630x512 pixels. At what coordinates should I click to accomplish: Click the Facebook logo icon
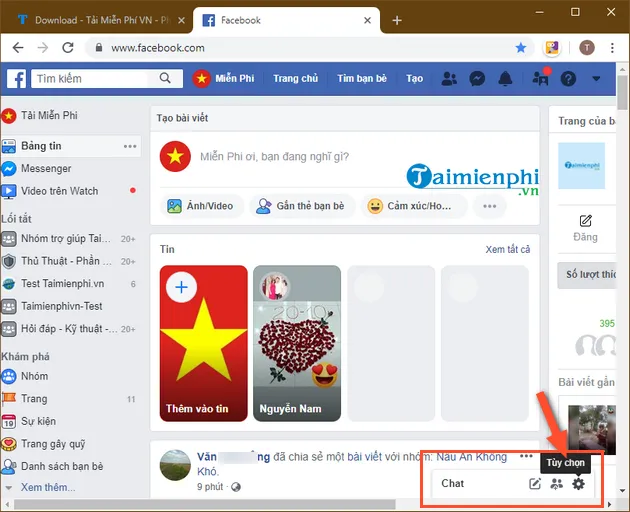pyautogui.click(x=16, y=78)
